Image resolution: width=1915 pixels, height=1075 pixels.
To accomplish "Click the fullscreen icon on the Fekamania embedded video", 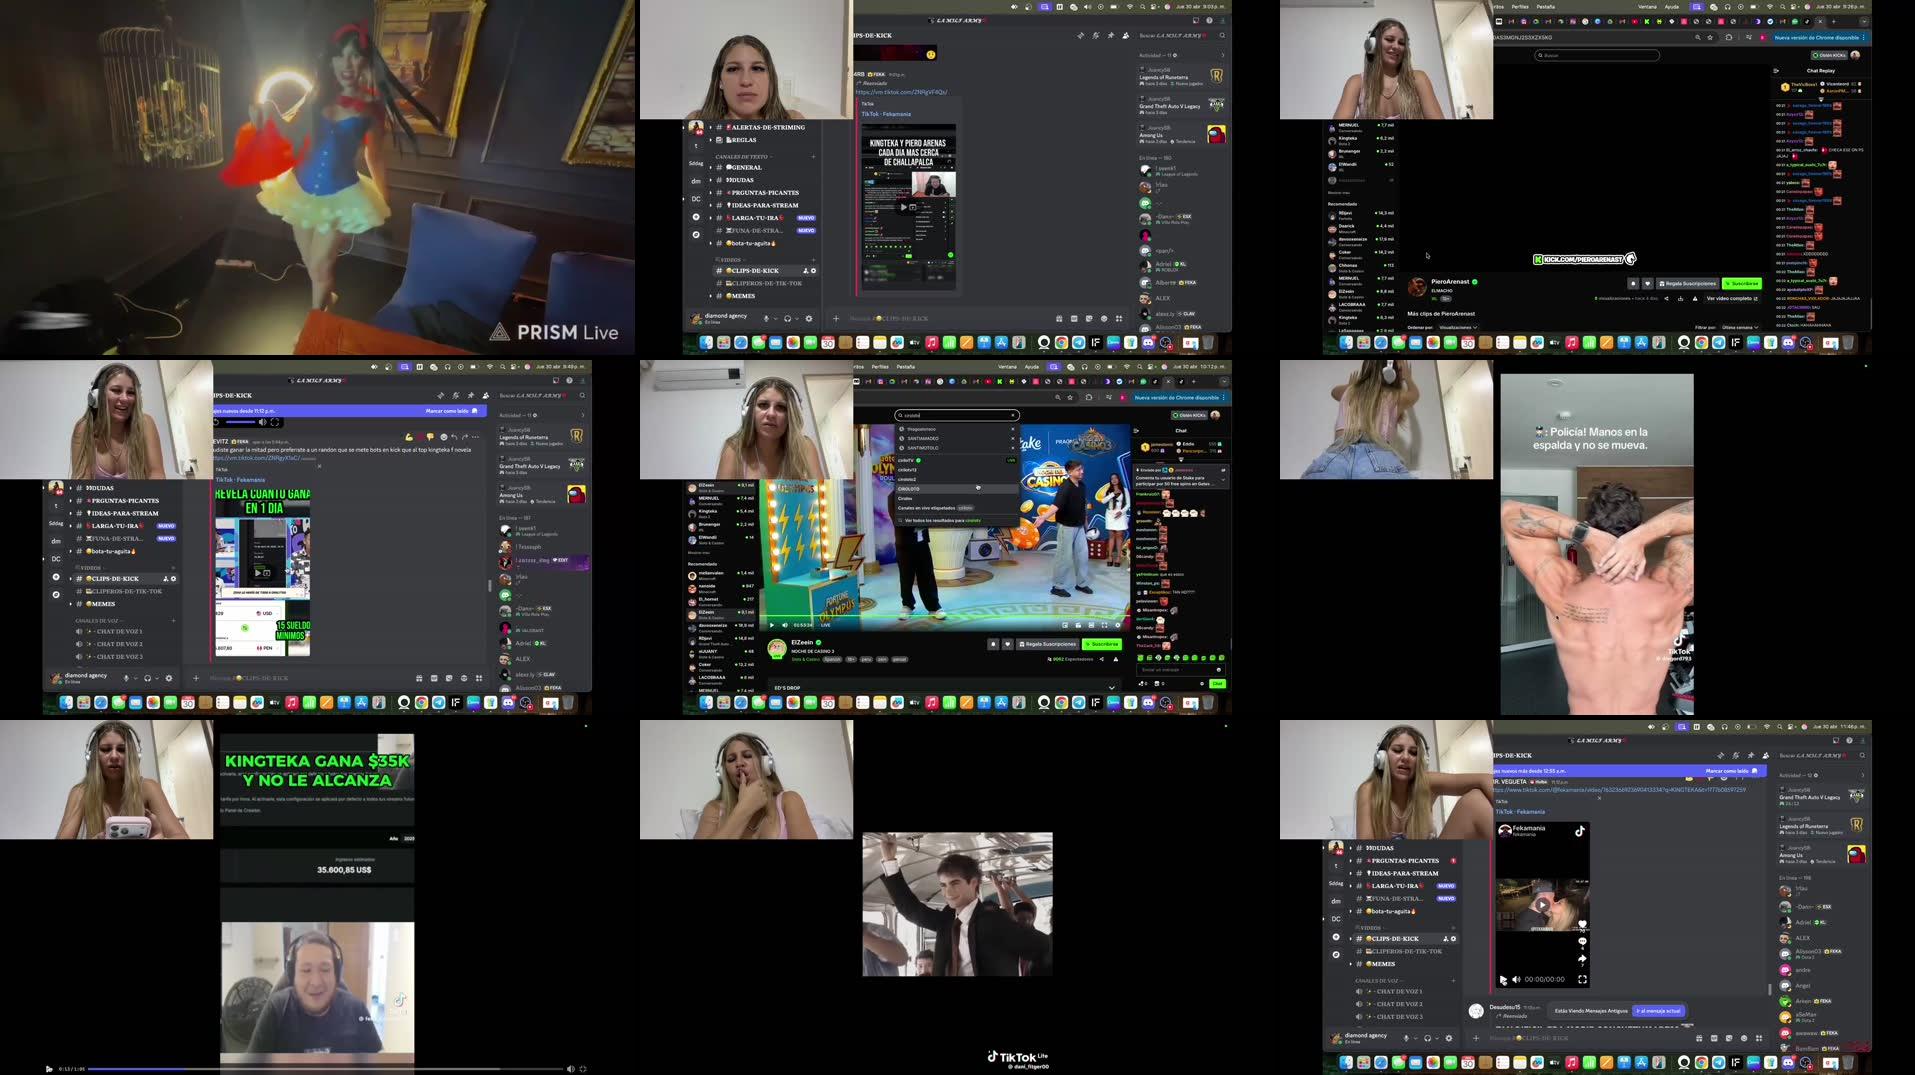I will (x=1582, y=980).
